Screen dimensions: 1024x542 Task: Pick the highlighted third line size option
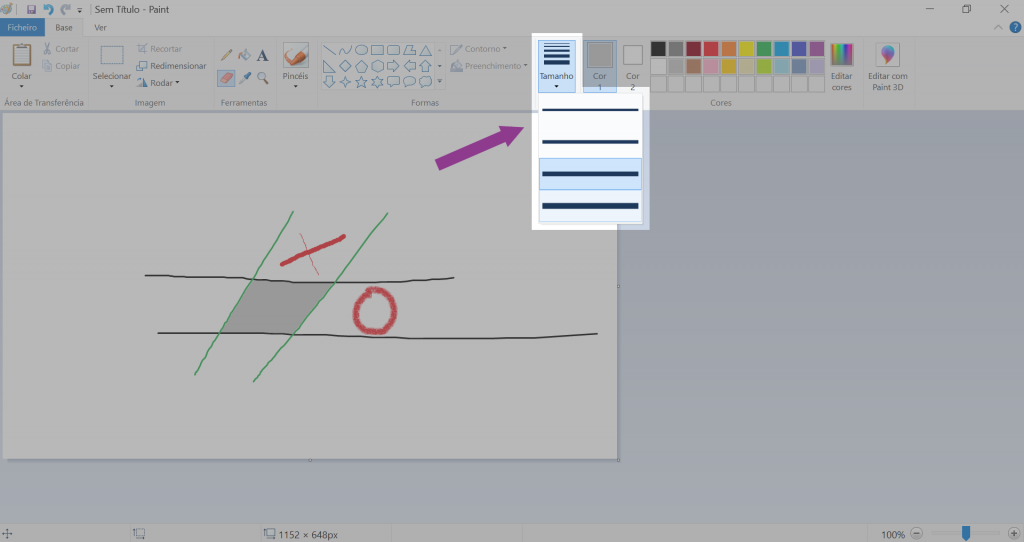coord(590,174)
